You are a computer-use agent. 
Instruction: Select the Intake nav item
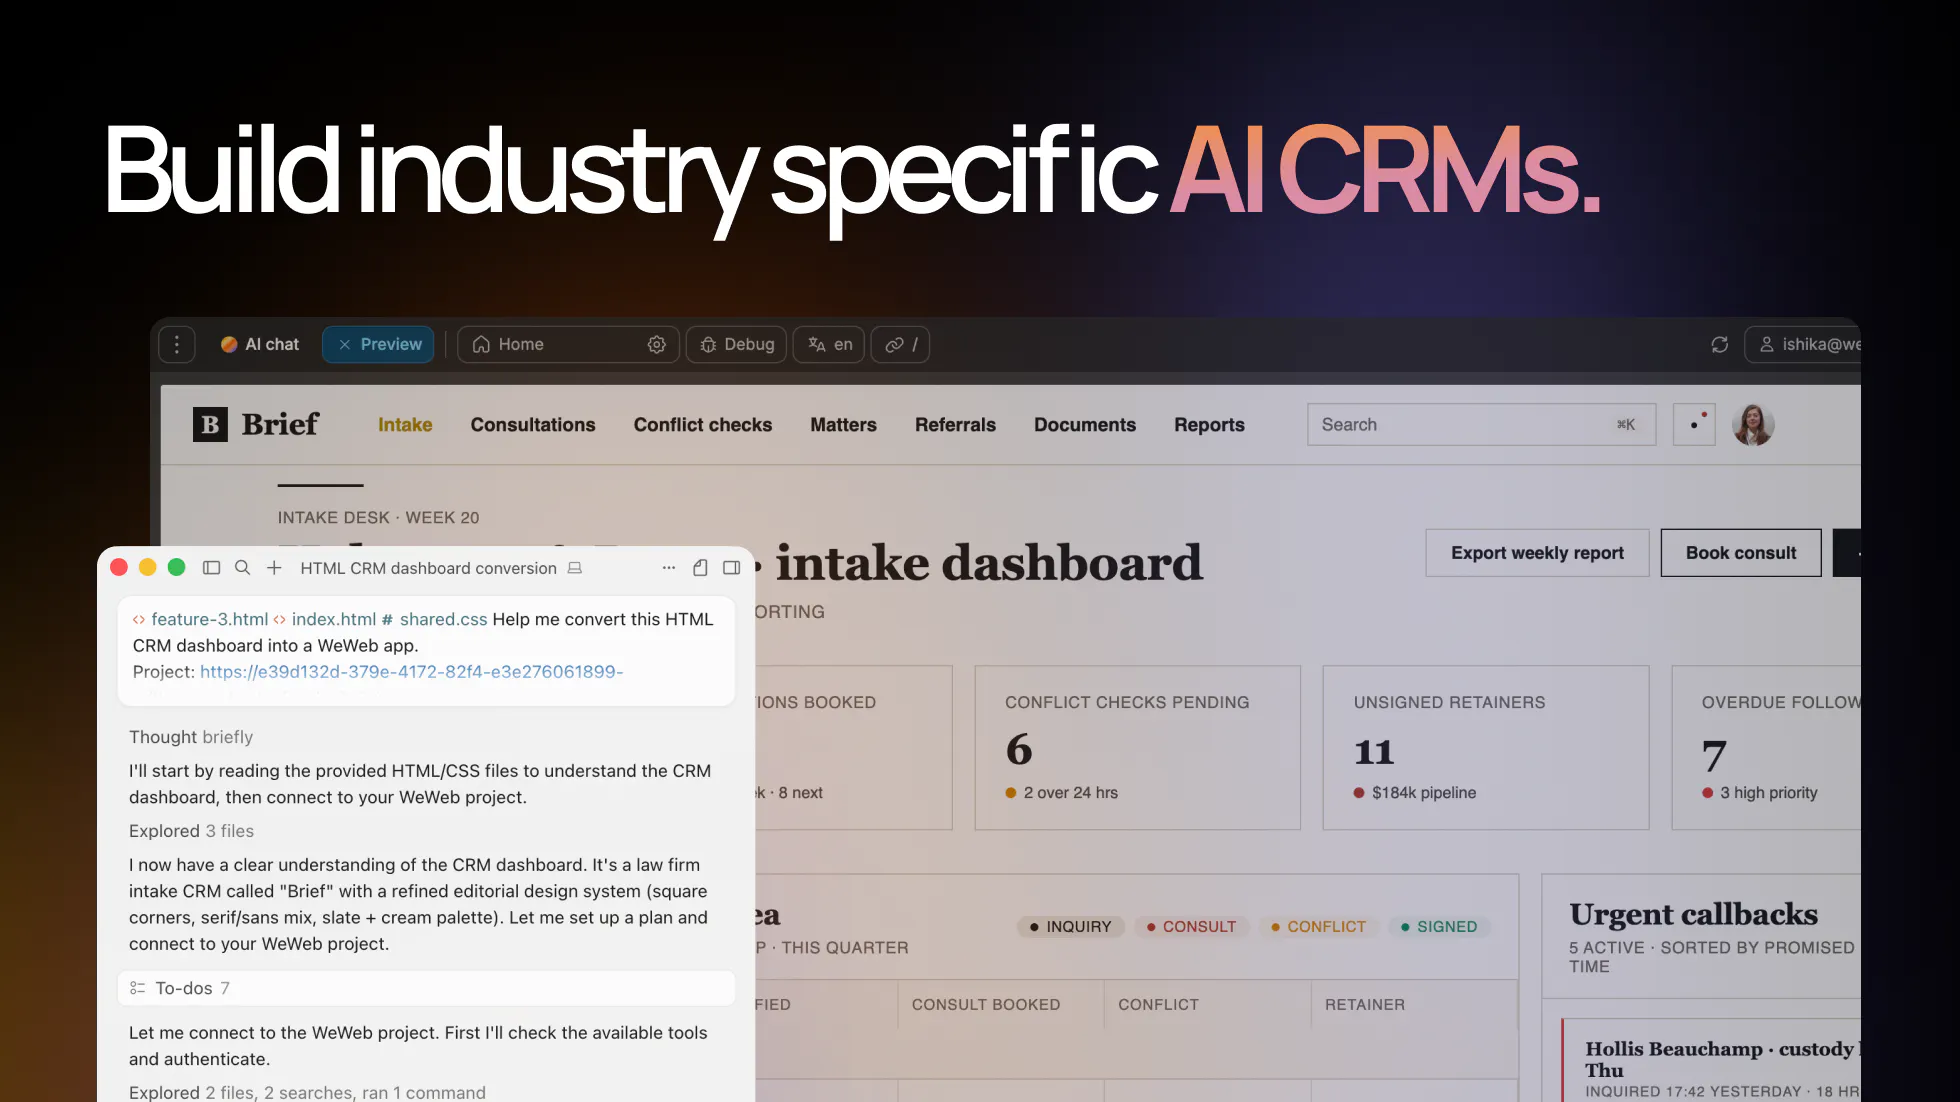pyautogui.click(x=405, y=424)
